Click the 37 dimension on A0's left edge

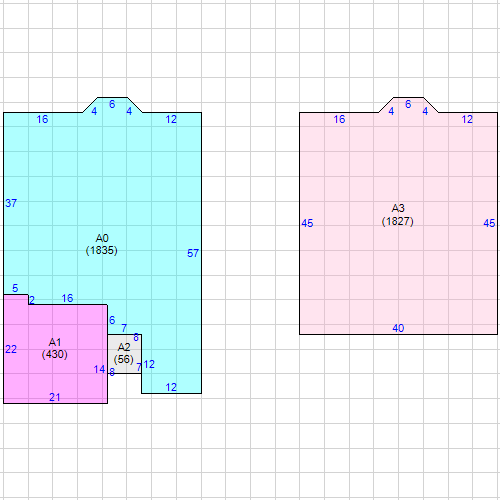(11, 203)
